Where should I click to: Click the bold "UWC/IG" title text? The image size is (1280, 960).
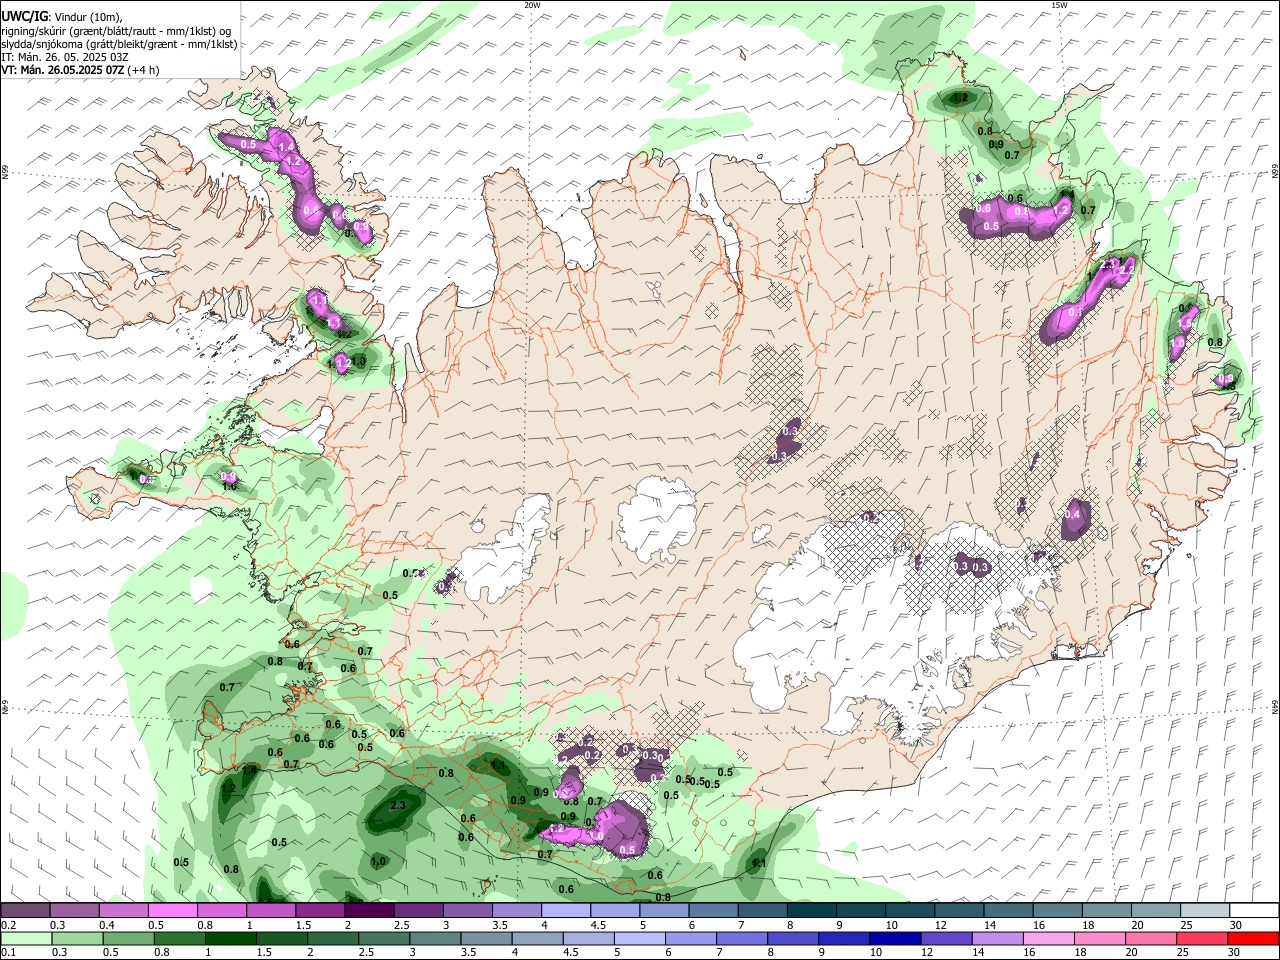(x=24, y=16)
